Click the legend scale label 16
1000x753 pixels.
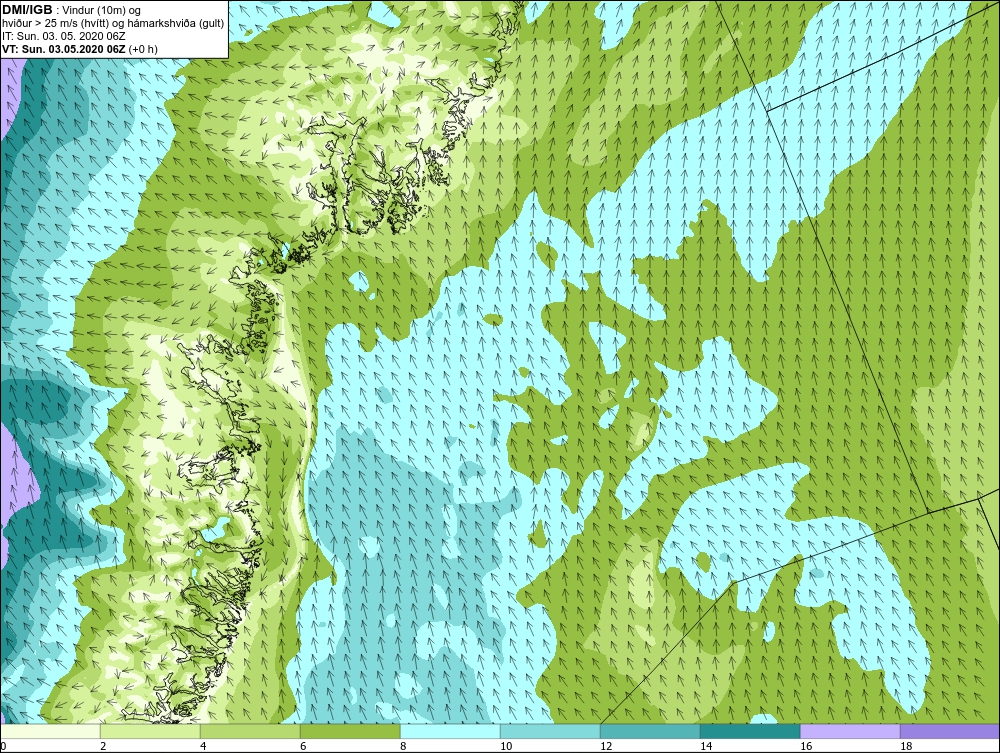point(805,747)
